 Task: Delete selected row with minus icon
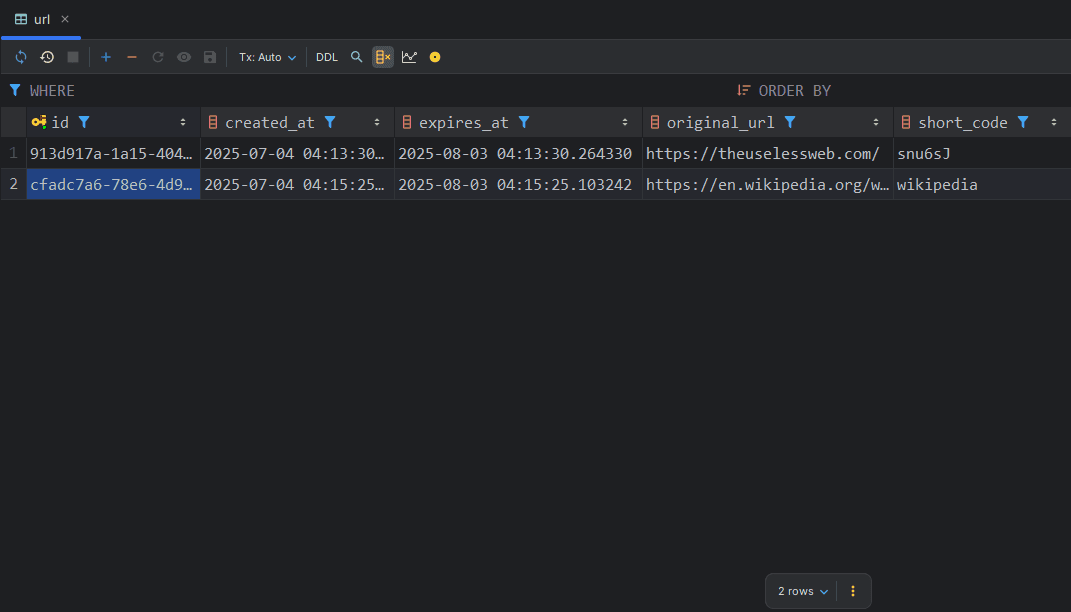[x=132, y=57]
